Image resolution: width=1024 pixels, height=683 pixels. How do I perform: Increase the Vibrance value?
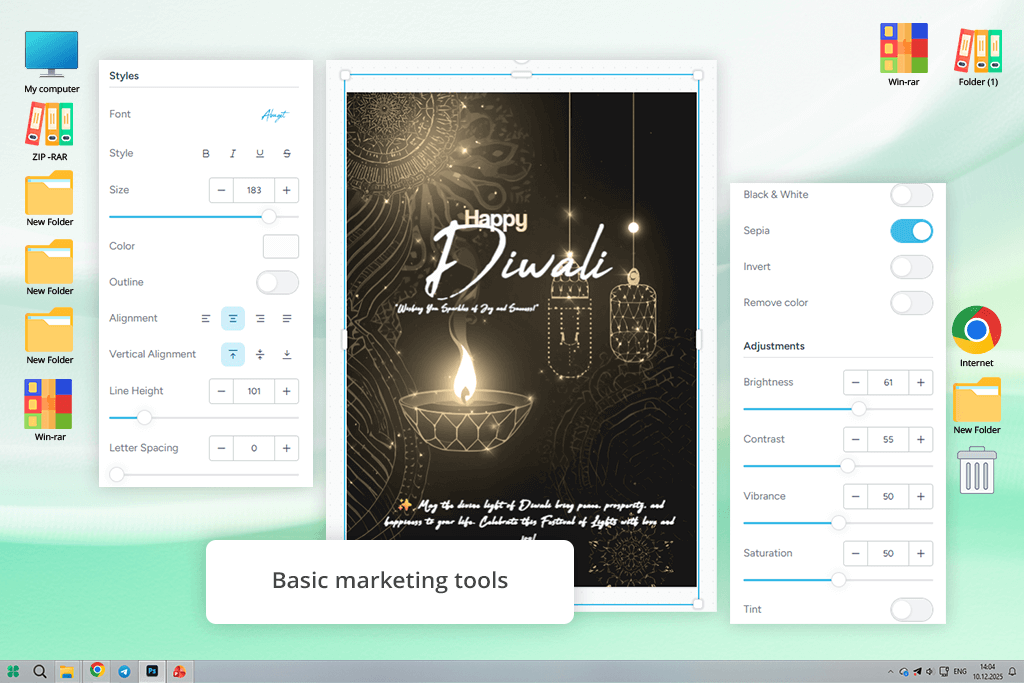coord(920,496)
